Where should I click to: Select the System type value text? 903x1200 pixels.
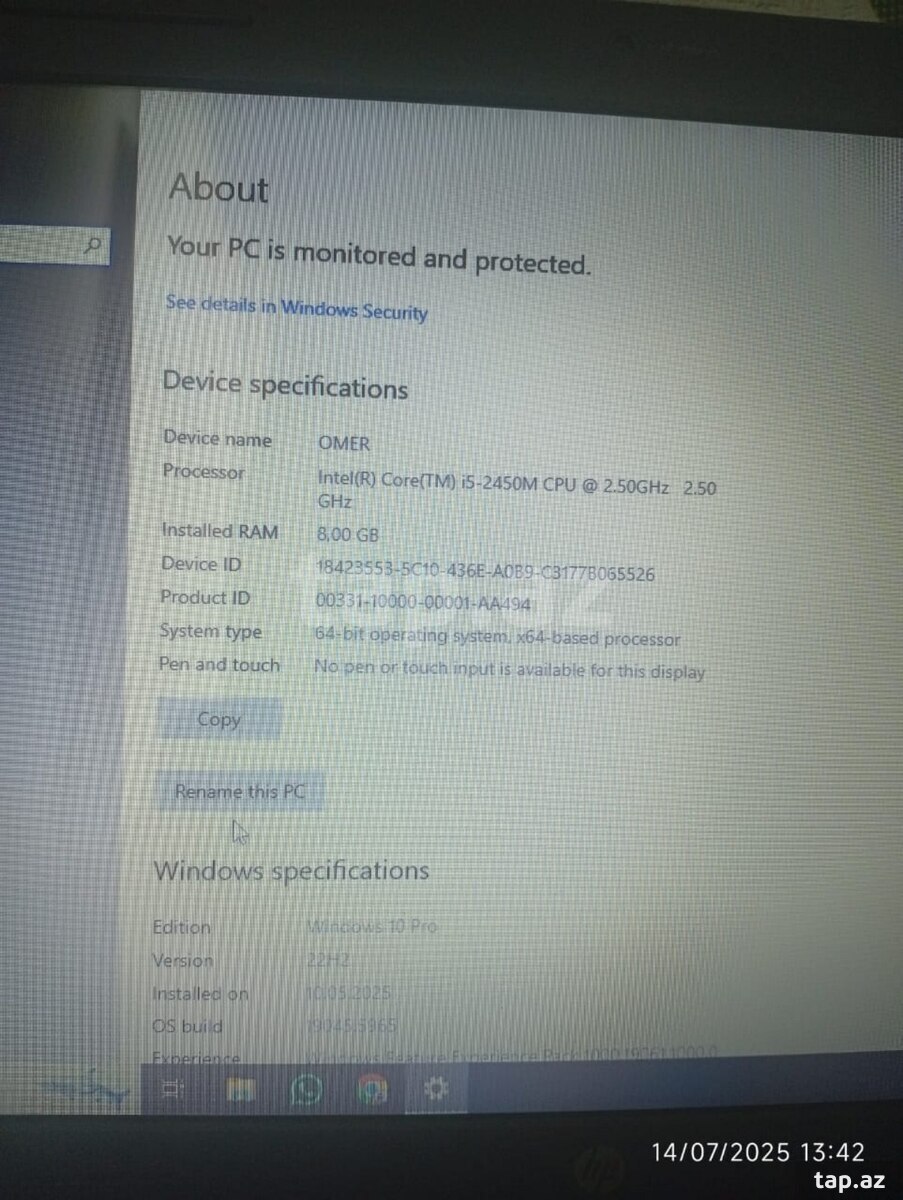click(497, 637)
